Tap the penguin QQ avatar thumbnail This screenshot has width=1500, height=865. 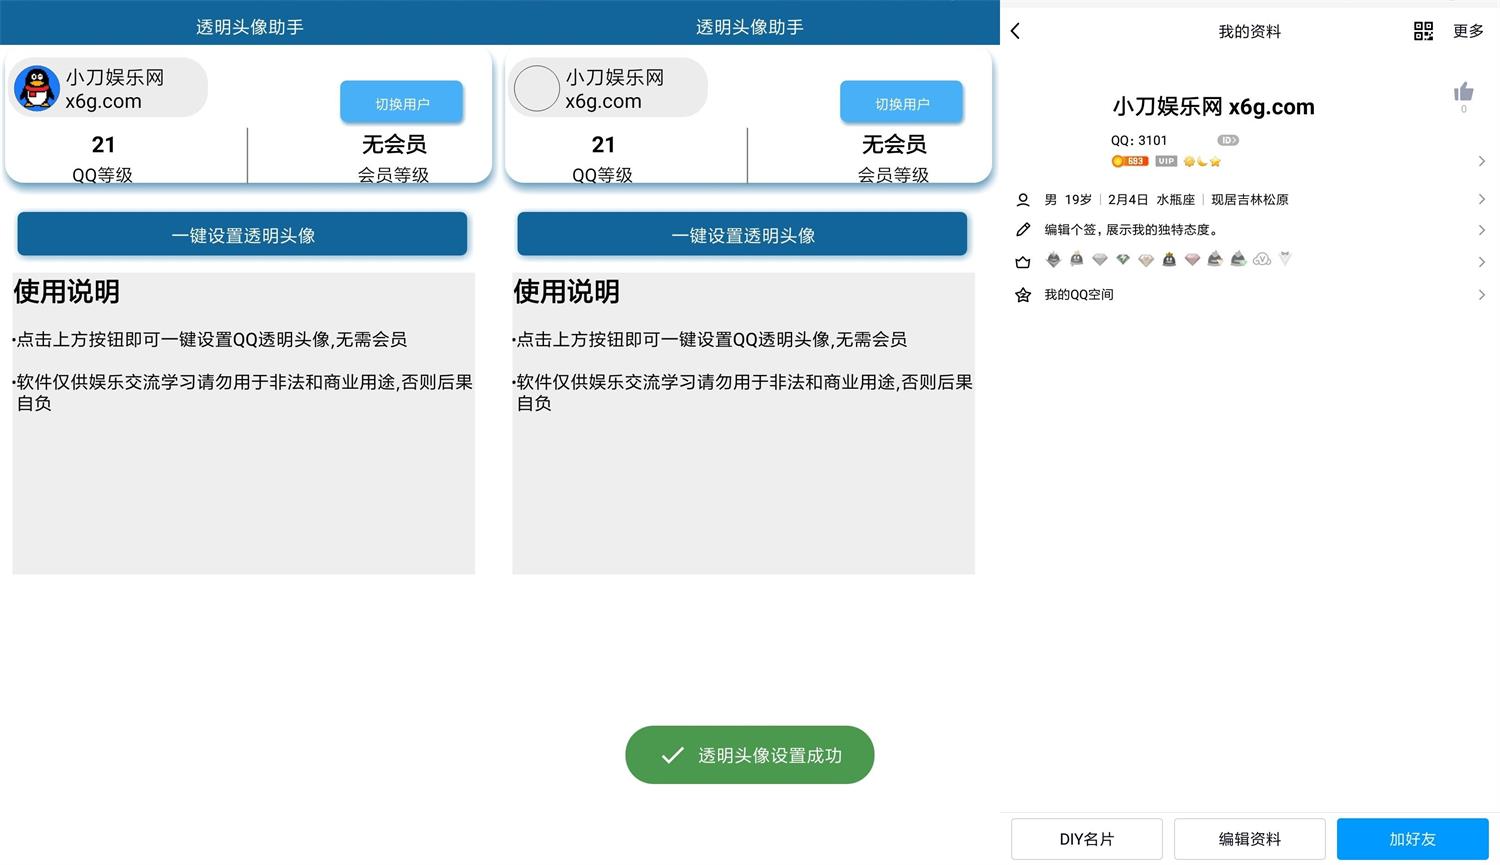coord(36,88)
